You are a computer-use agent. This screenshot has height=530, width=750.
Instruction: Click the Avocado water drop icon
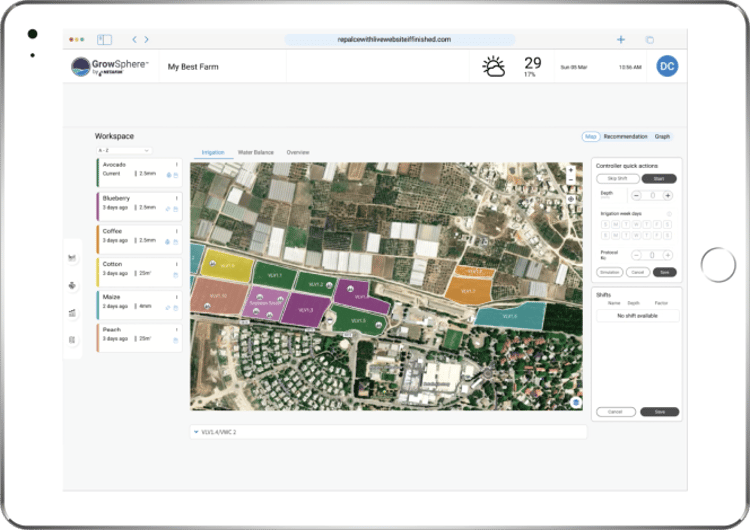click(169, 174)
